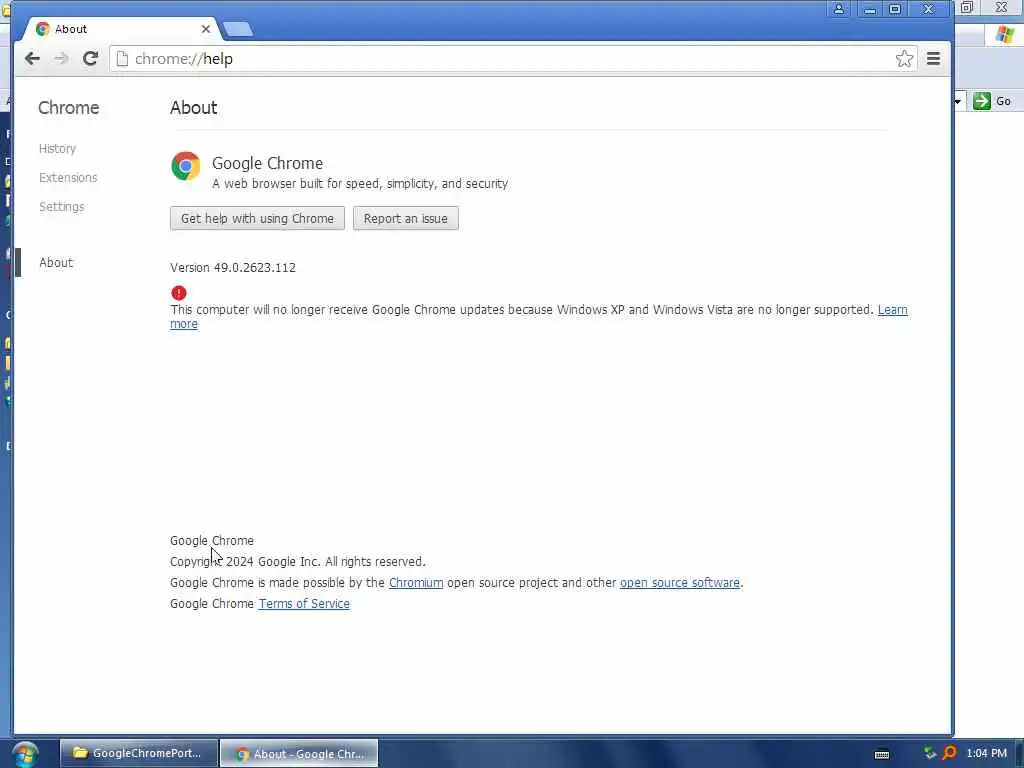Select About in Chrome sidebar
The width and height of the screenshot is (1024, 768).
56,263
